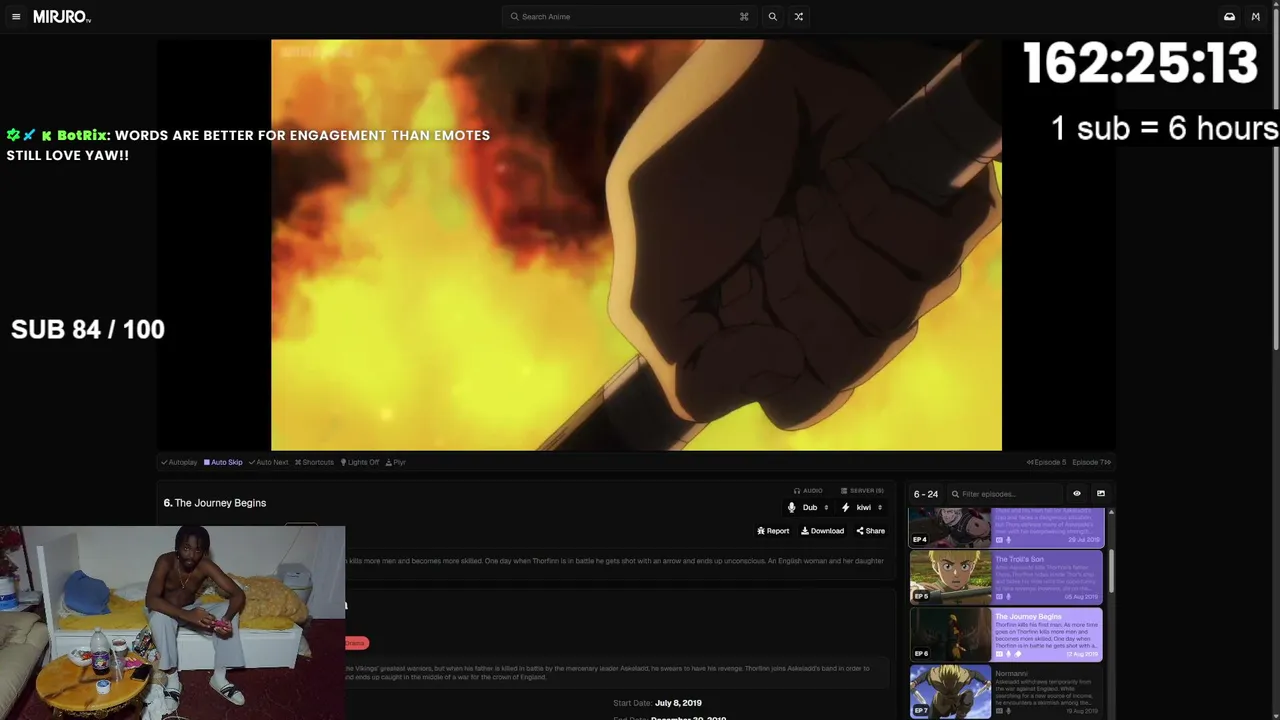Open the 6 - 24 episode range selector
Image resolution: width=1280 pixels, height=720 pixels.
(926, 494)
